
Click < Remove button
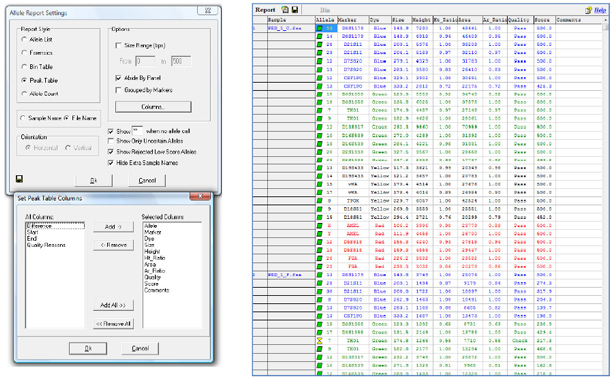(x=113, y=245)
